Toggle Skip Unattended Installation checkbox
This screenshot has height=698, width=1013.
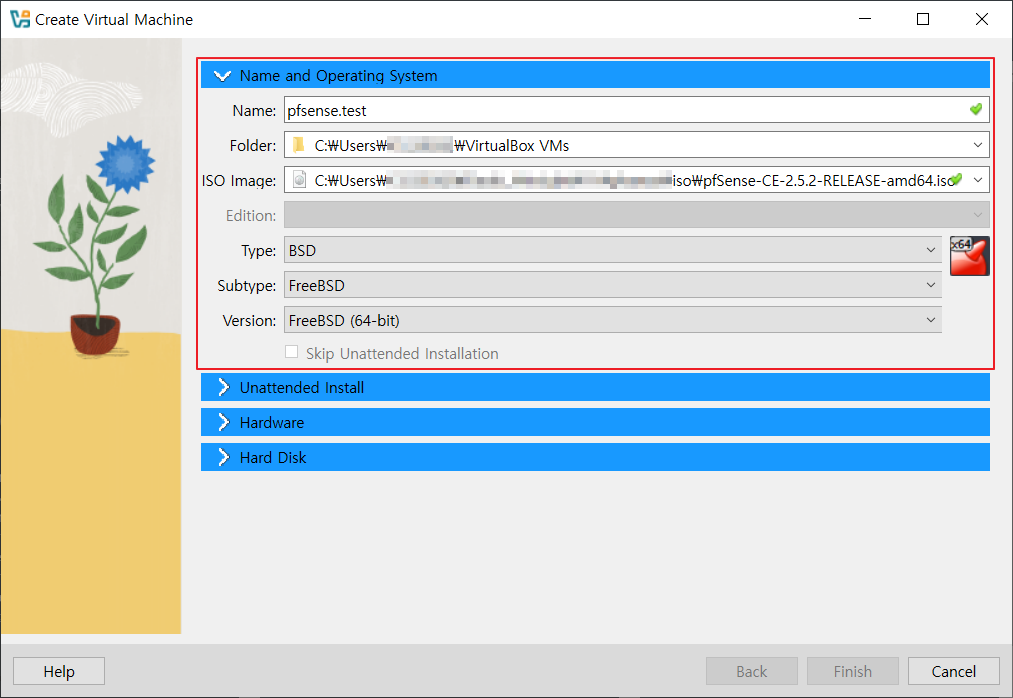click(291, 352)
